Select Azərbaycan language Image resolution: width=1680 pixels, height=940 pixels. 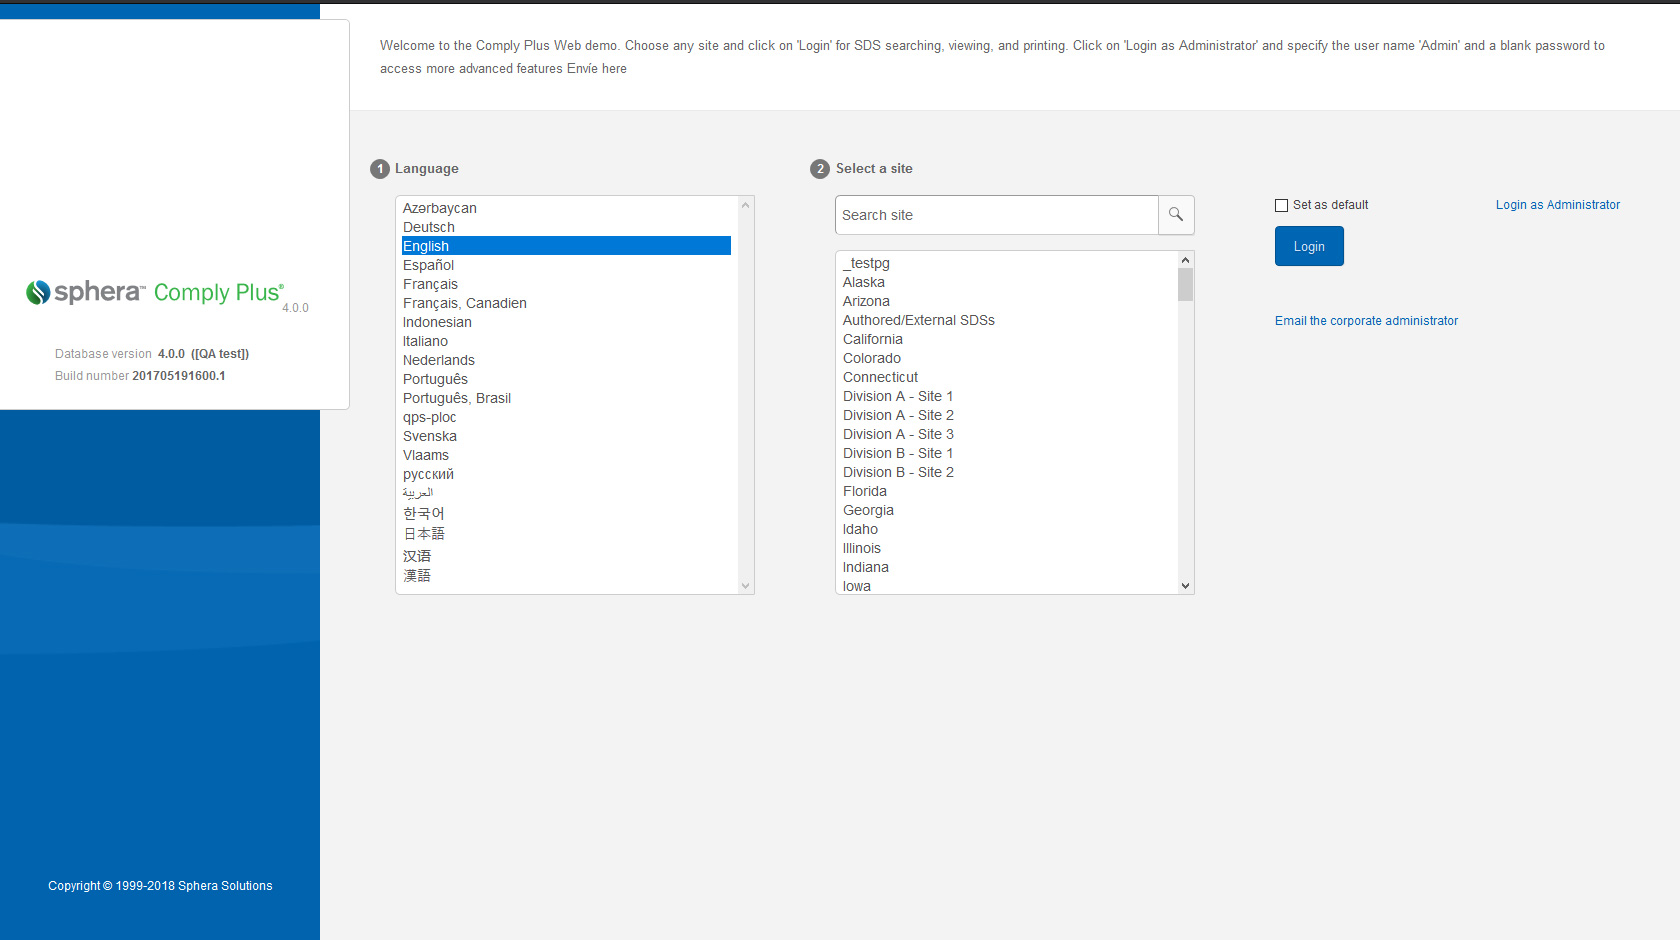566,208
